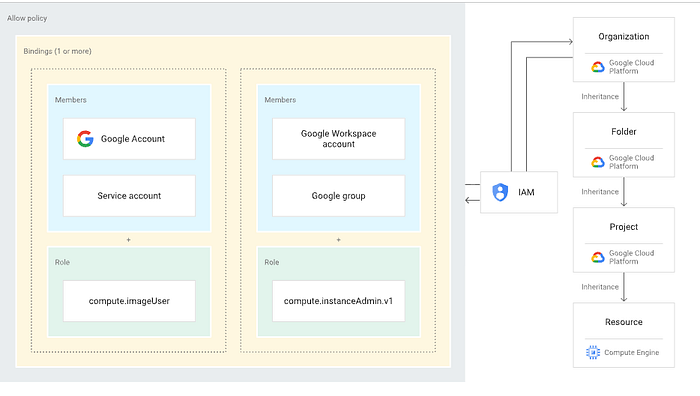Click Inheritance label between Project and Resource

pyautogui.click(x=600, y=287)
